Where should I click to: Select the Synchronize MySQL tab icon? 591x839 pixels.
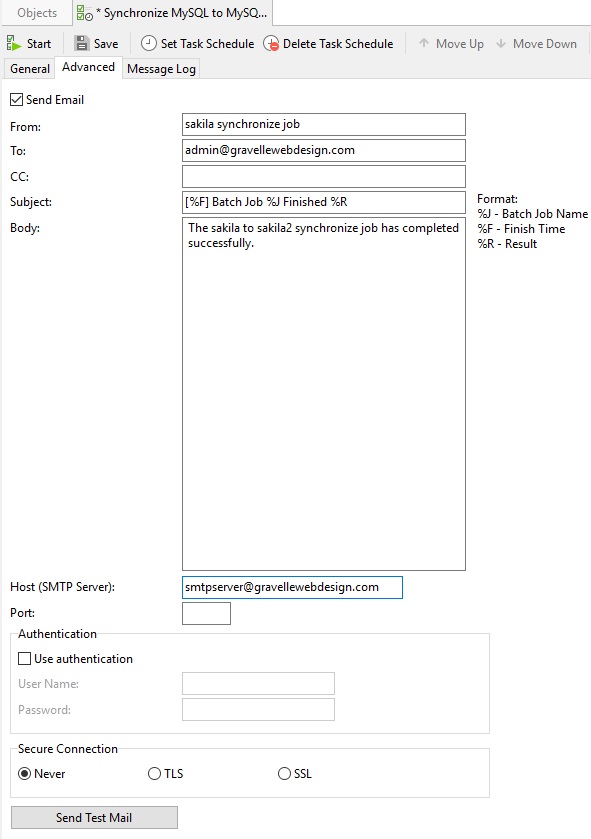[85, 13]
